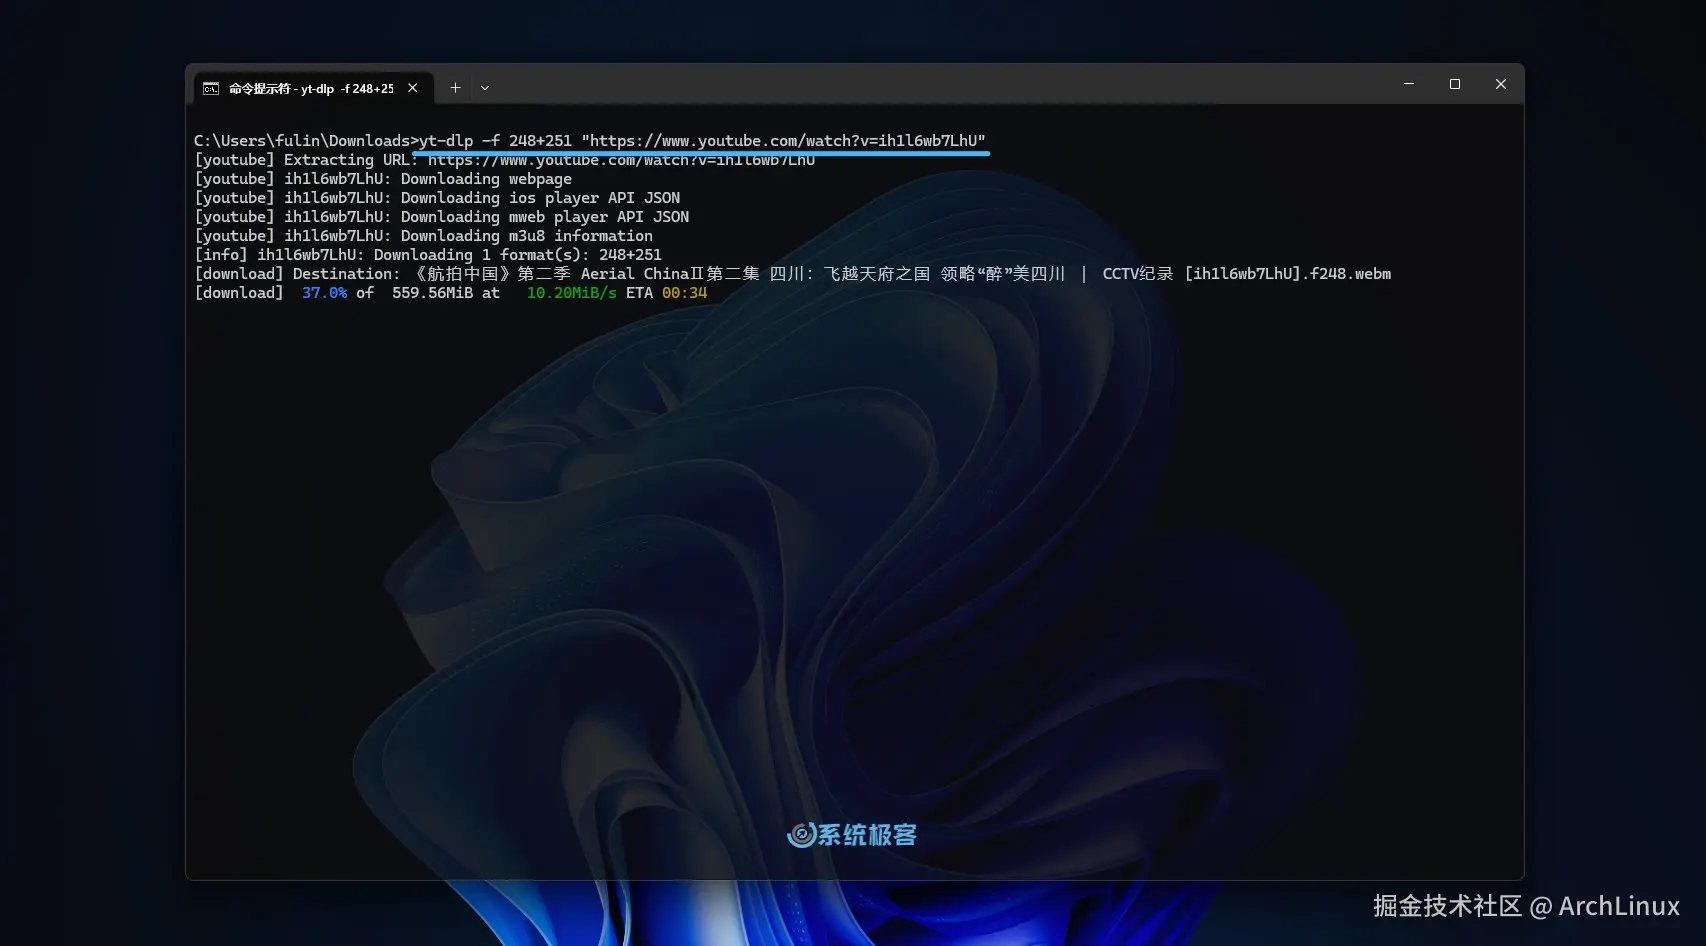
Task: Click the Downloading 1 format(s) info line
Action: coord(428,254)
